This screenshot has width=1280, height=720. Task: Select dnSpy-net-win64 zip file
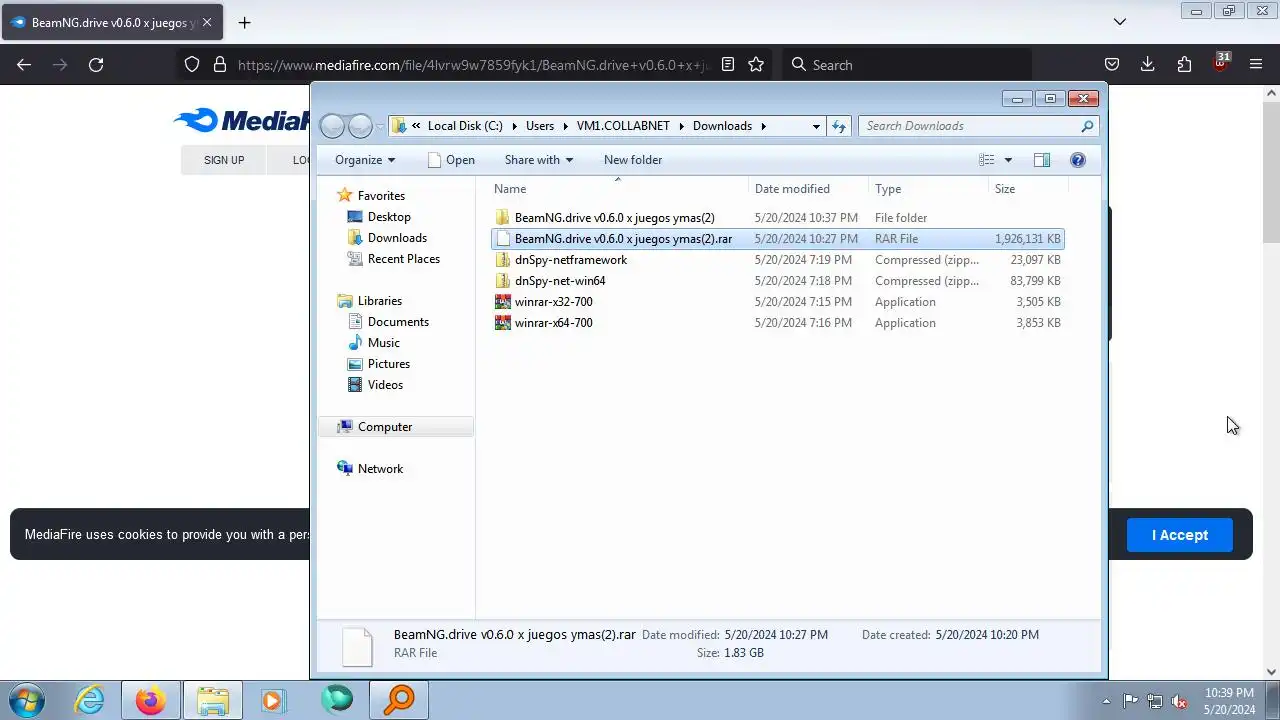(x=777, y=281)
